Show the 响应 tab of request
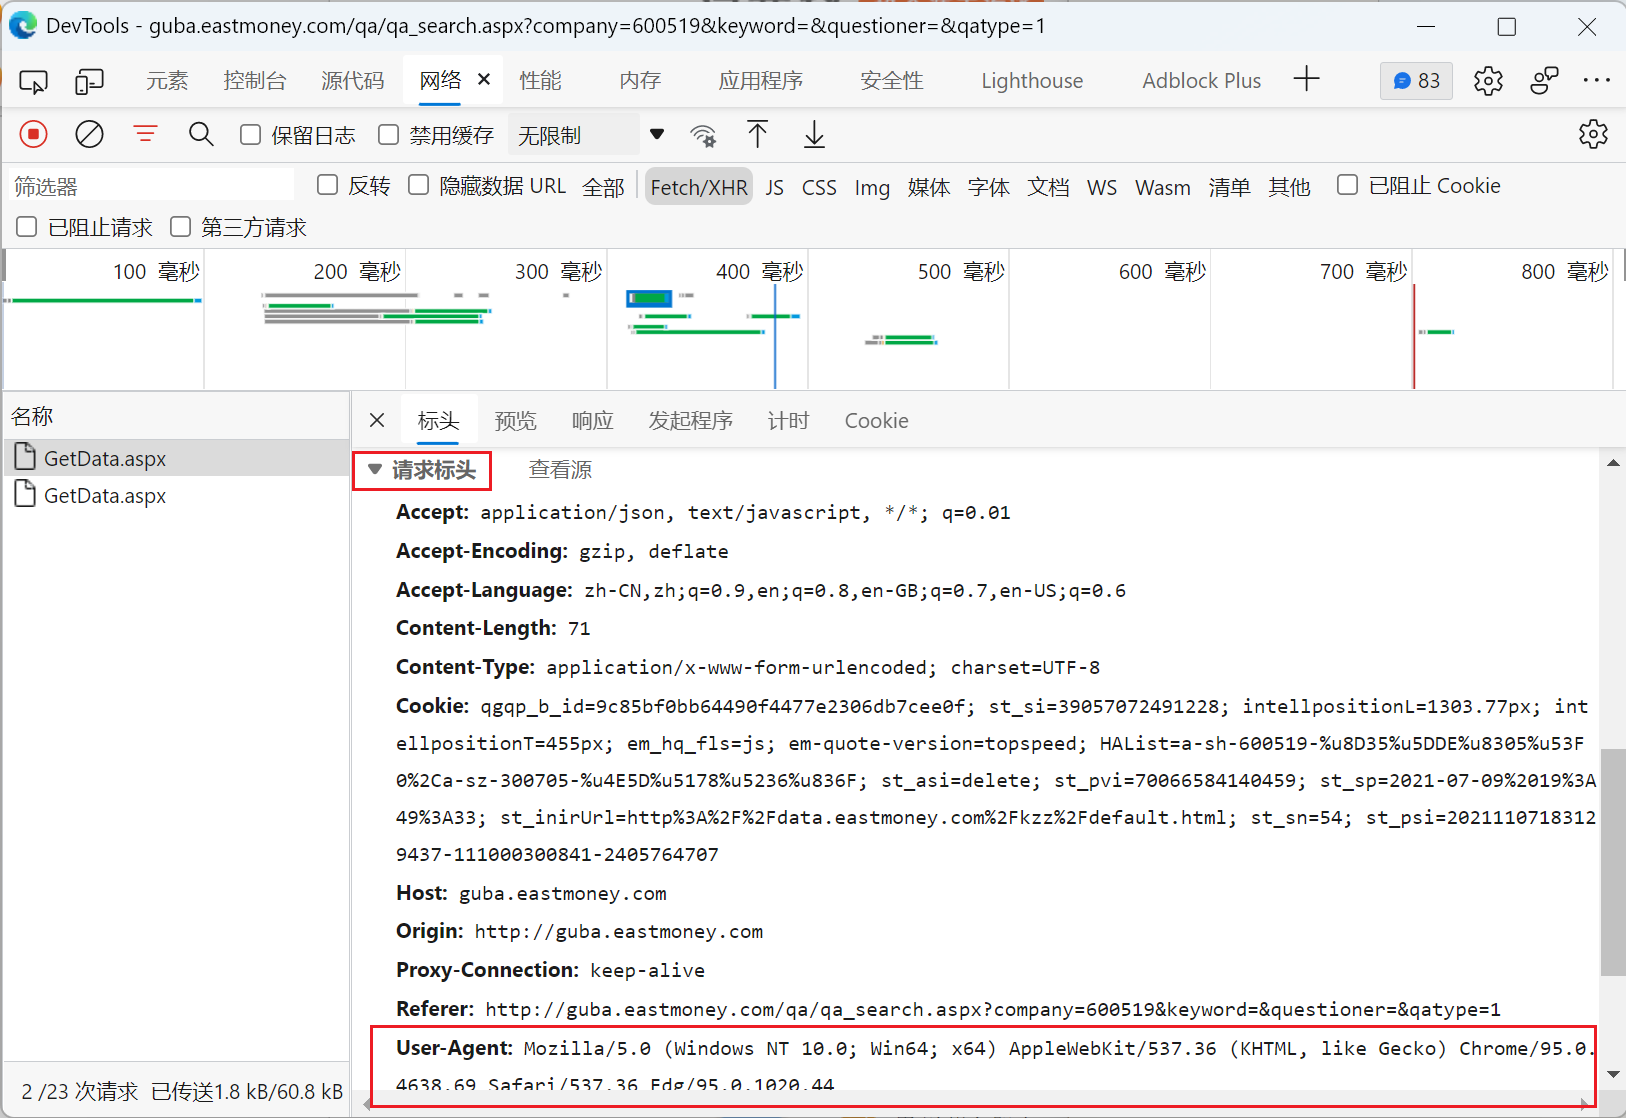Screen dimensions: 1626x1118 [593, 421]
